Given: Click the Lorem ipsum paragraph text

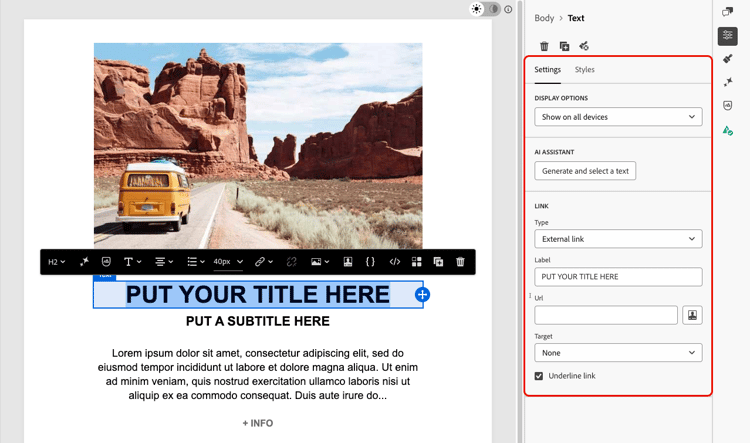Looking at the screenshot, I should pos(258,374).
